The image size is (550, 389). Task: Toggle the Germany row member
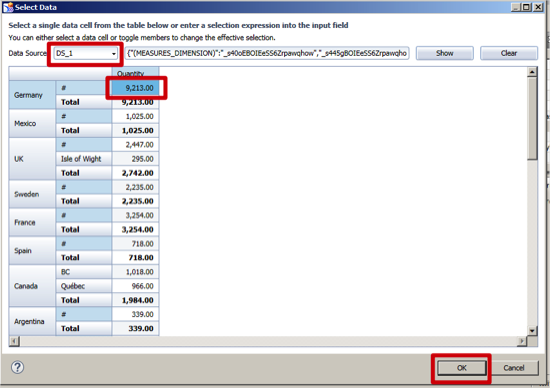(x=32, y=95)
